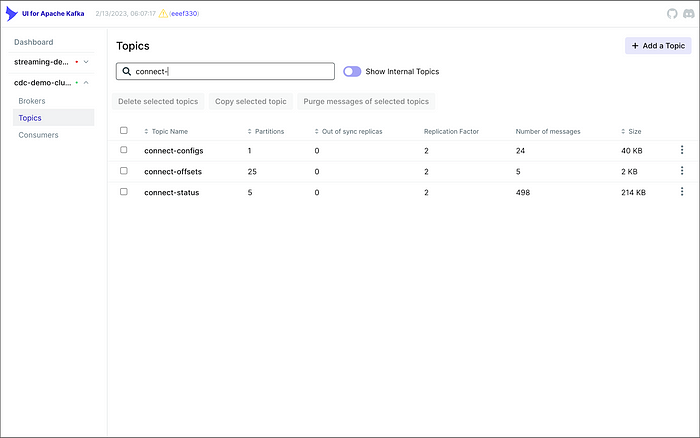Open actions menu for connect-offsets

click(x=682, y=171)
